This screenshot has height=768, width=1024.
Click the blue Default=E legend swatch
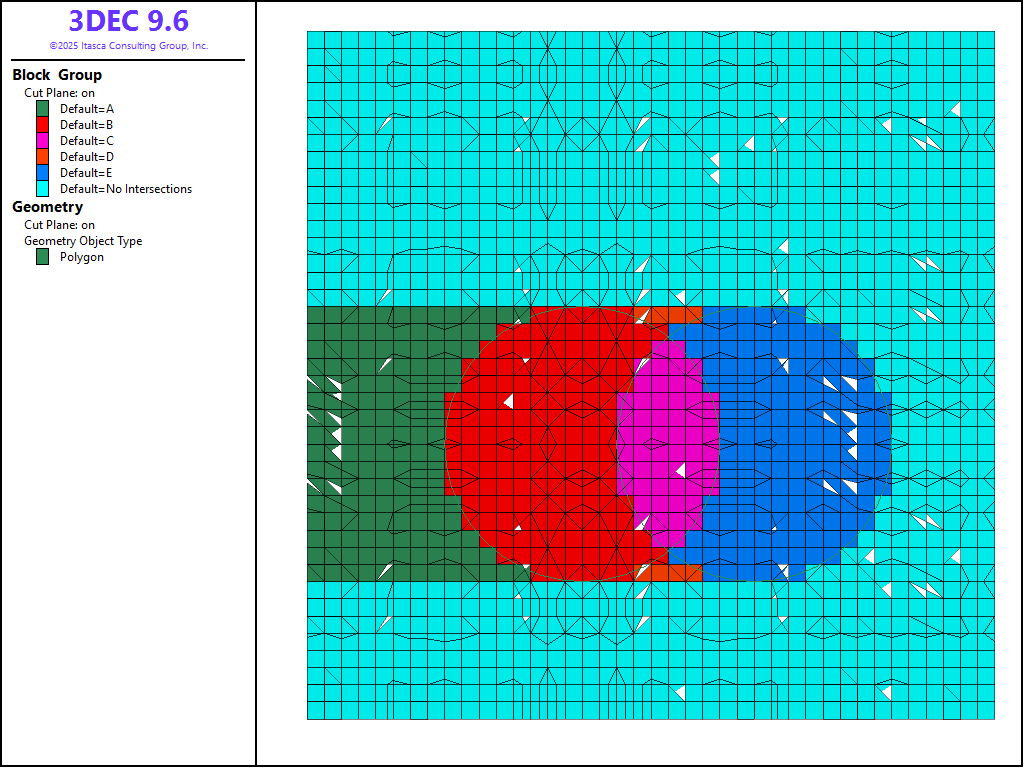pos(43,173)
